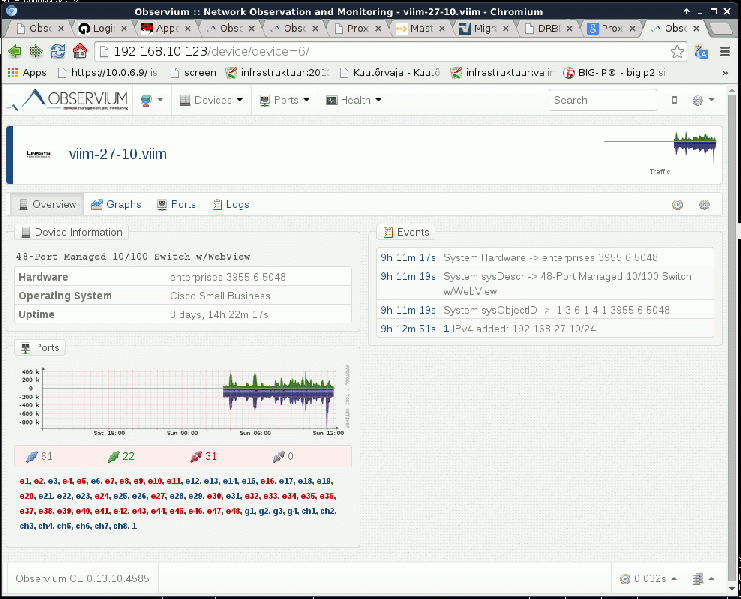Image resolution: width=741 pixels, height=599 pixels.
Task: Click the browser back arrow
Action: [x=14, y=51]
